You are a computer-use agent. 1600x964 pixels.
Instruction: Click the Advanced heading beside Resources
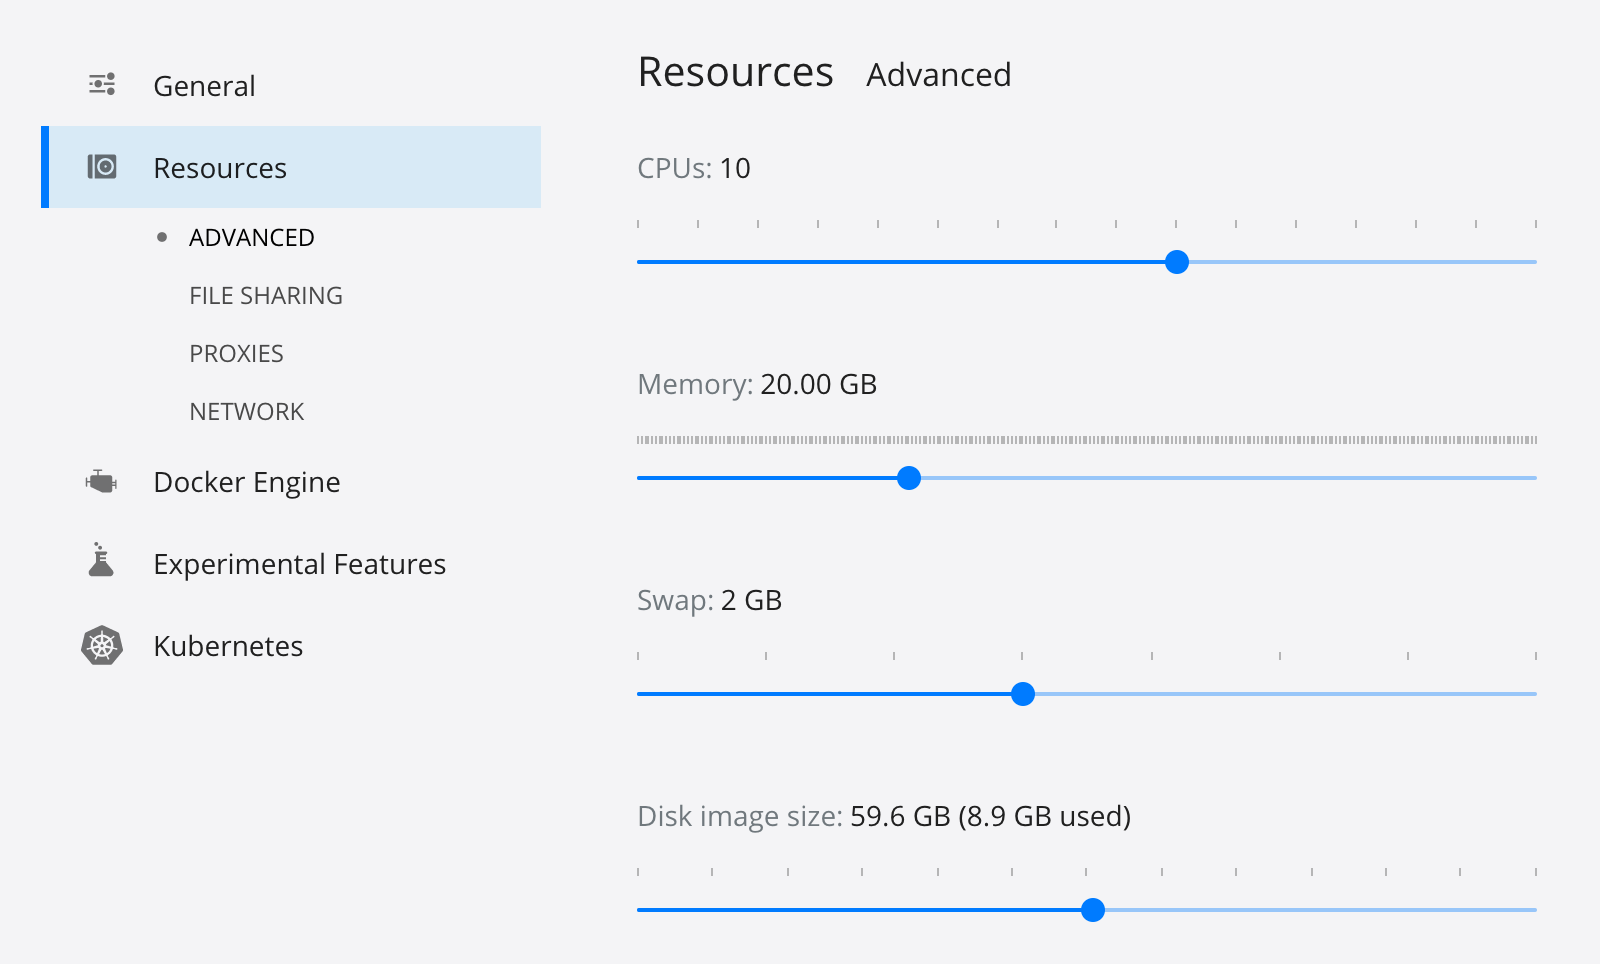pyautogui.click(x=939, y=75)
